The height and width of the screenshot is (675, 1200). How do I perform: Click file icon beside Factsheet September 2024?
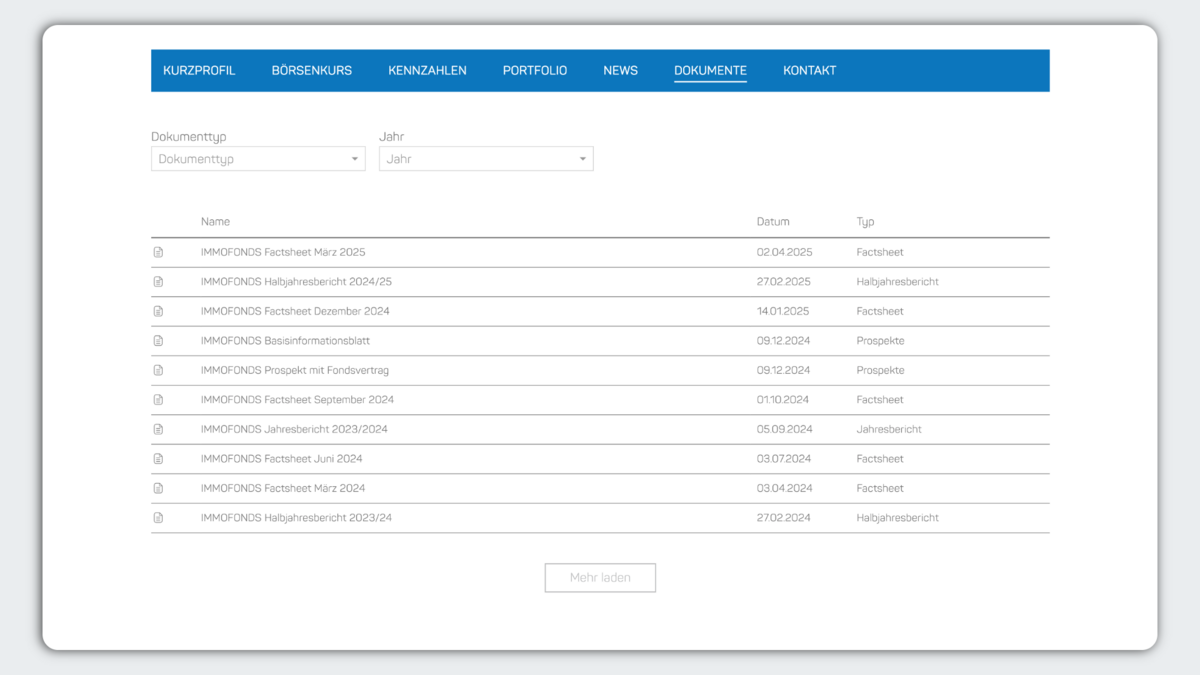158,400
